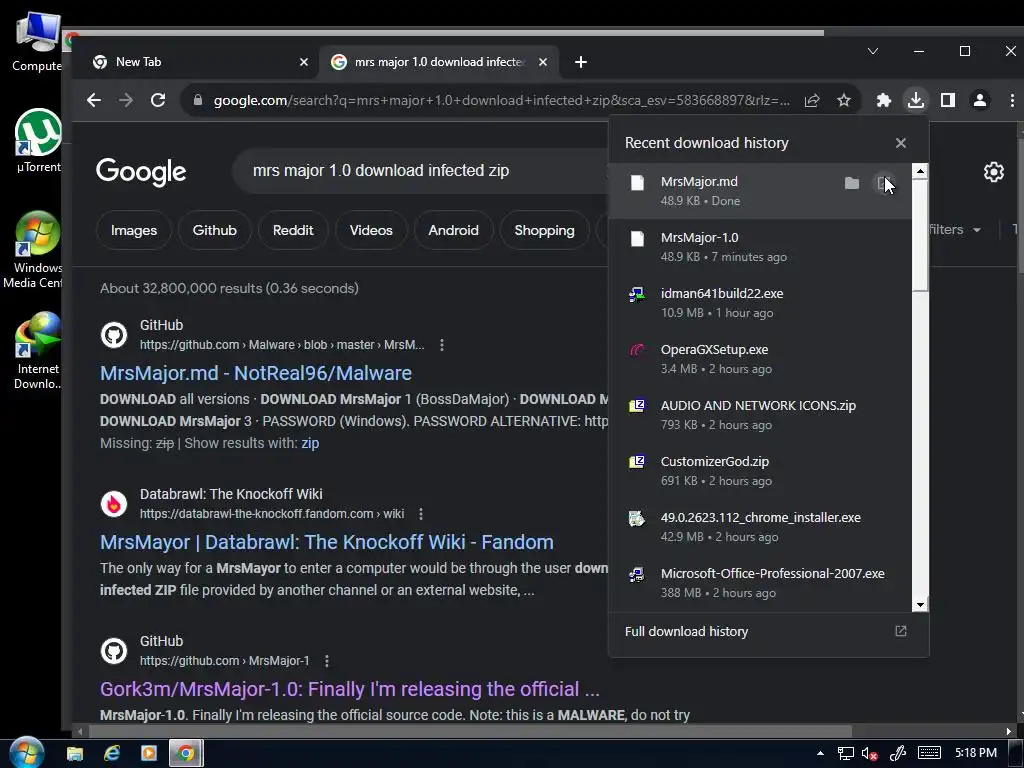
Task: Open the side panel icon
Action: (948, 100)
